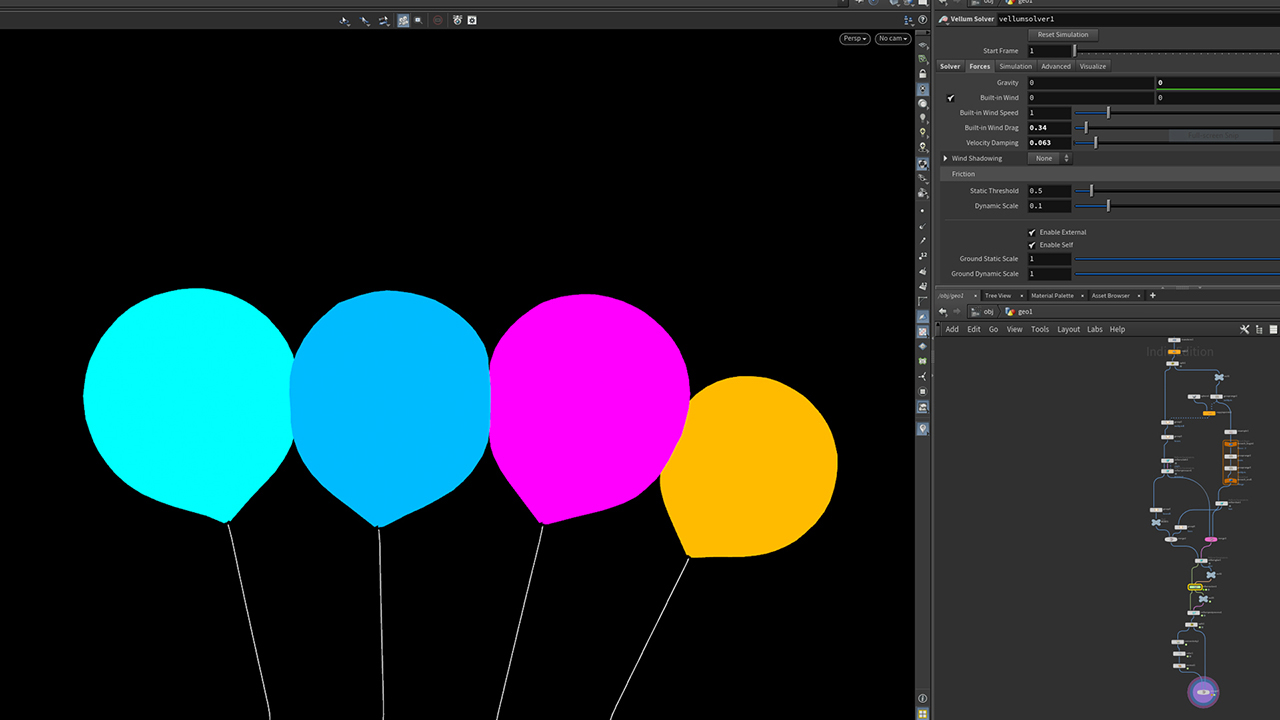The width and height of the screenshot is (1280, 720).
Task: Click the highlighted viewport toolbar icon
Action: tap(403, 20)
